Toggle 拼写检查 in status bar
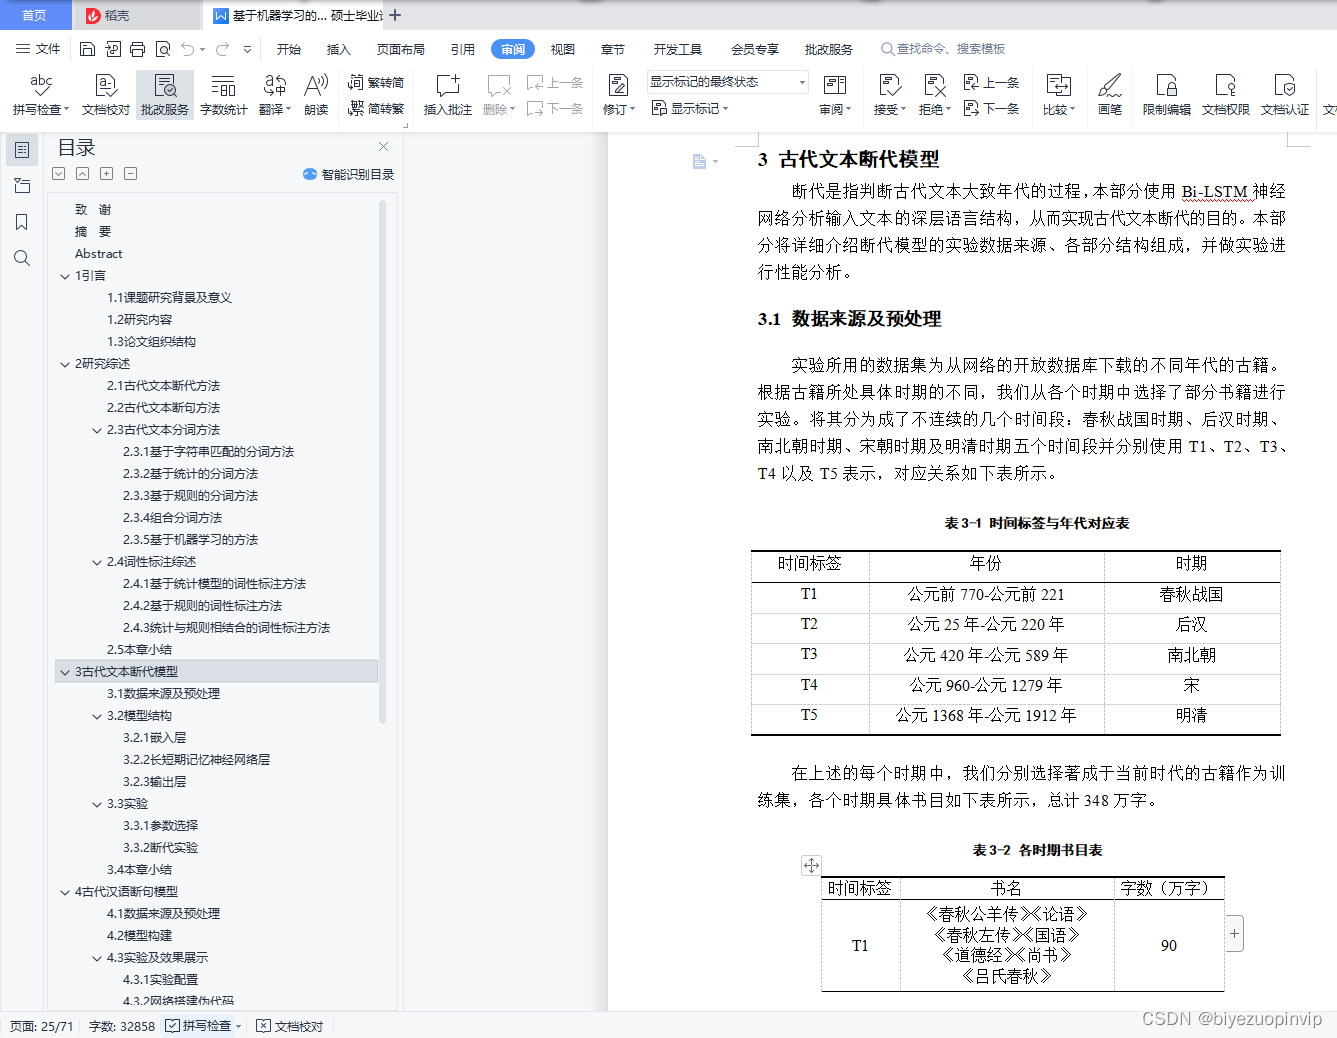The width and height of the screenshot is (1337, 1038). pyautogui.click(x=204, y=1026)
